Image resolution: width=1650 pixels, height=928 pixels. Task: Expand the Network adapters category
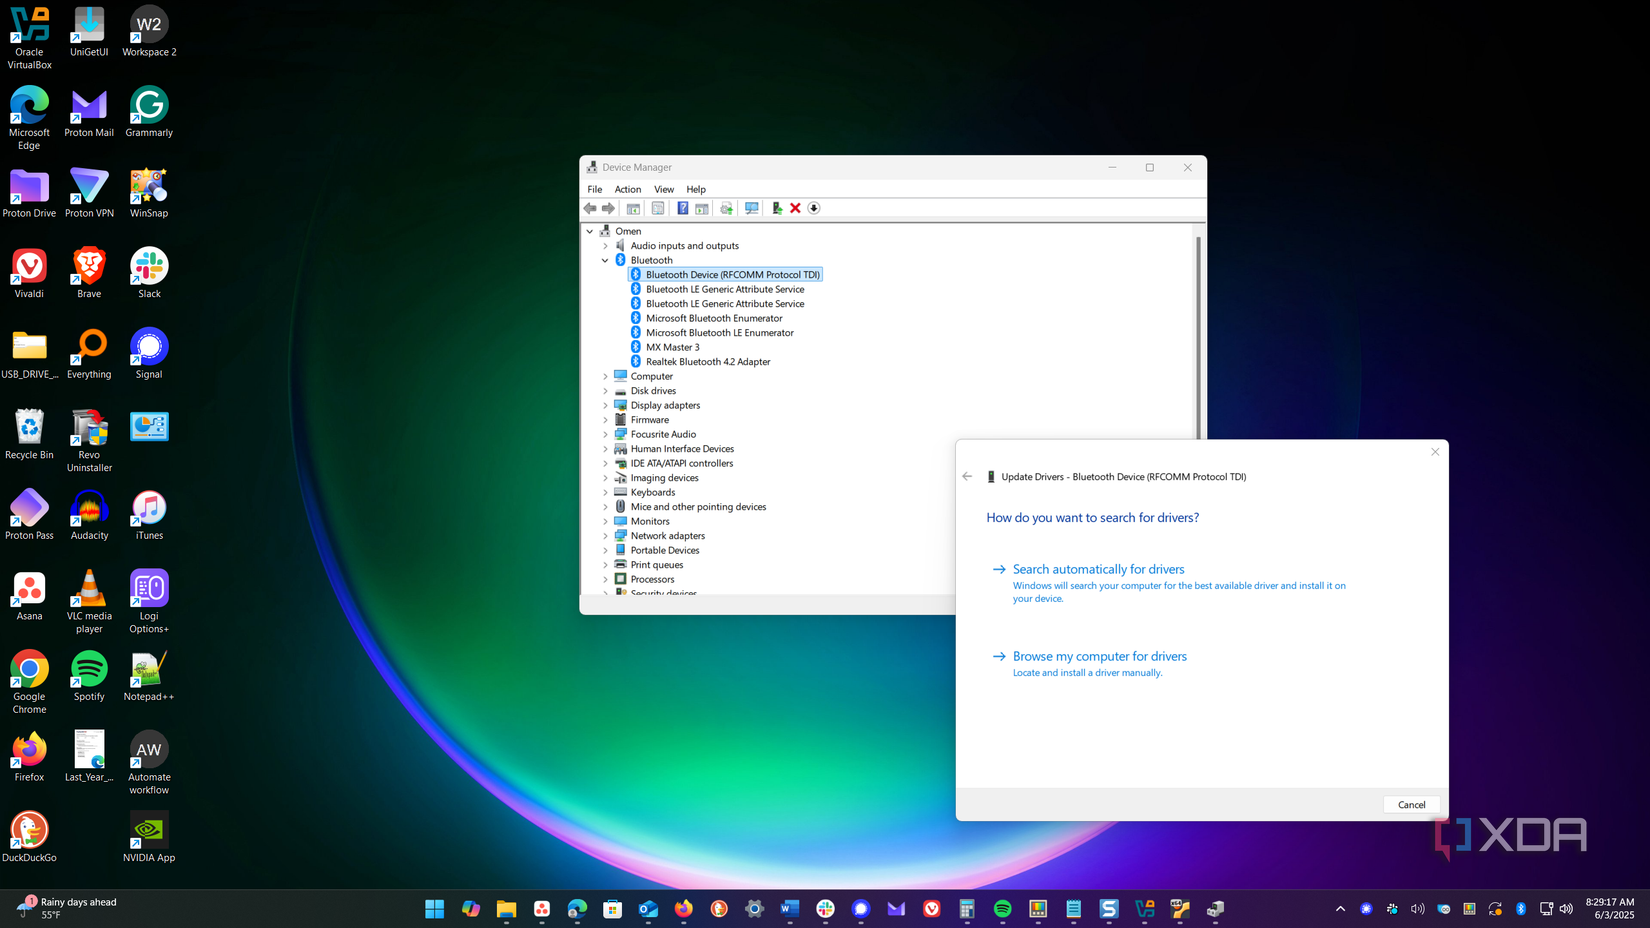(605, 536)
